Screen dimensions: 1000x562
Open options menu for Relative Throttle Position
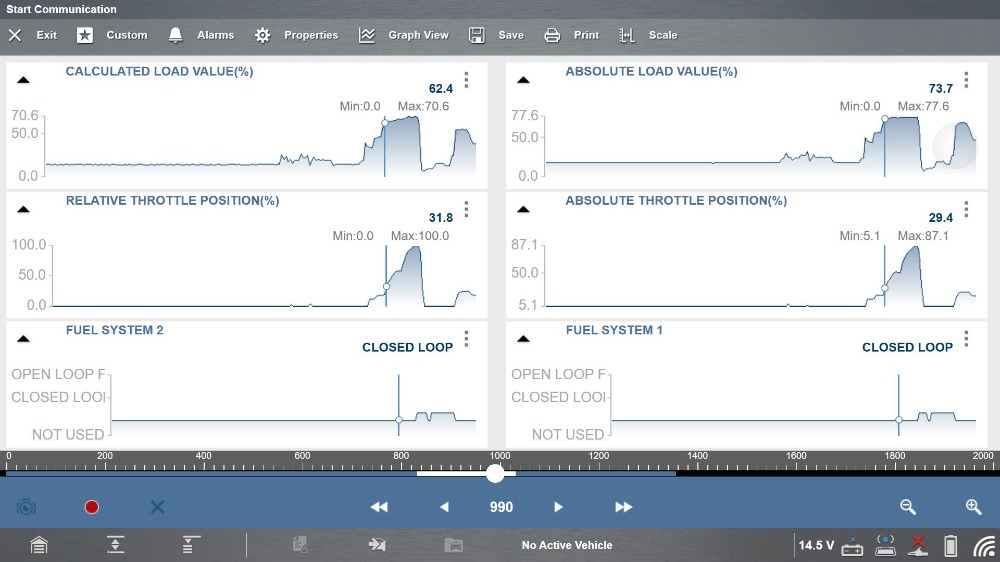pos(466,209)
